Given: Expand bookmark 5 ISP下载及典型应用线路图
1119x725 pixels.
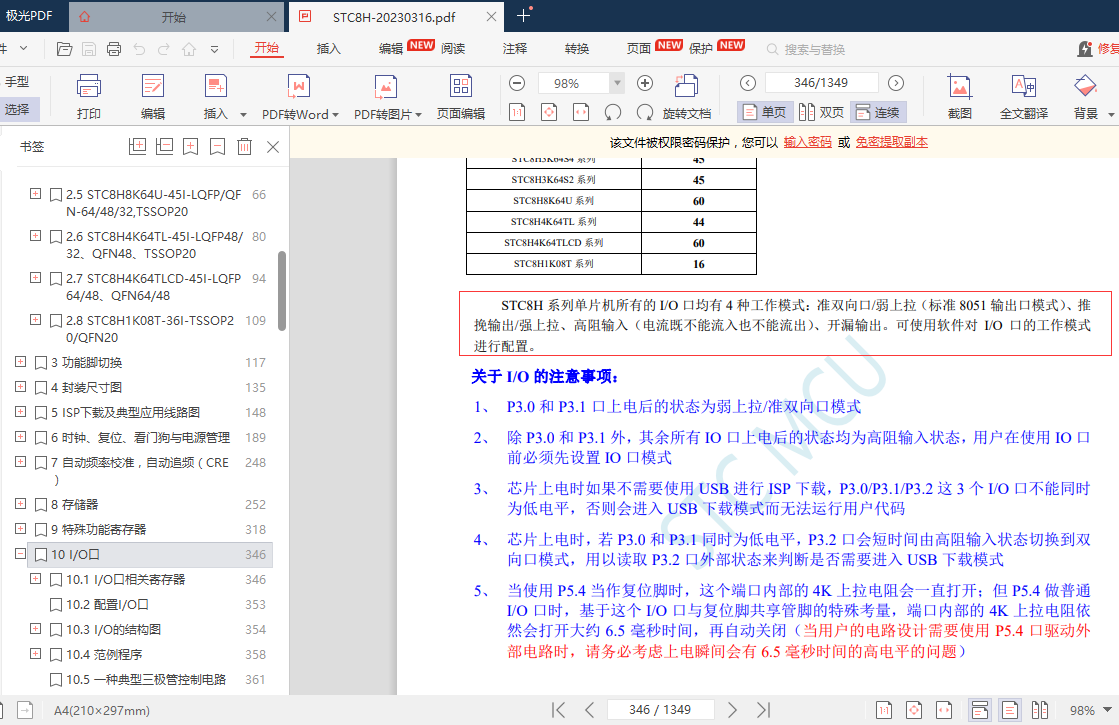Looking at the screenshot, I should 21,412.
